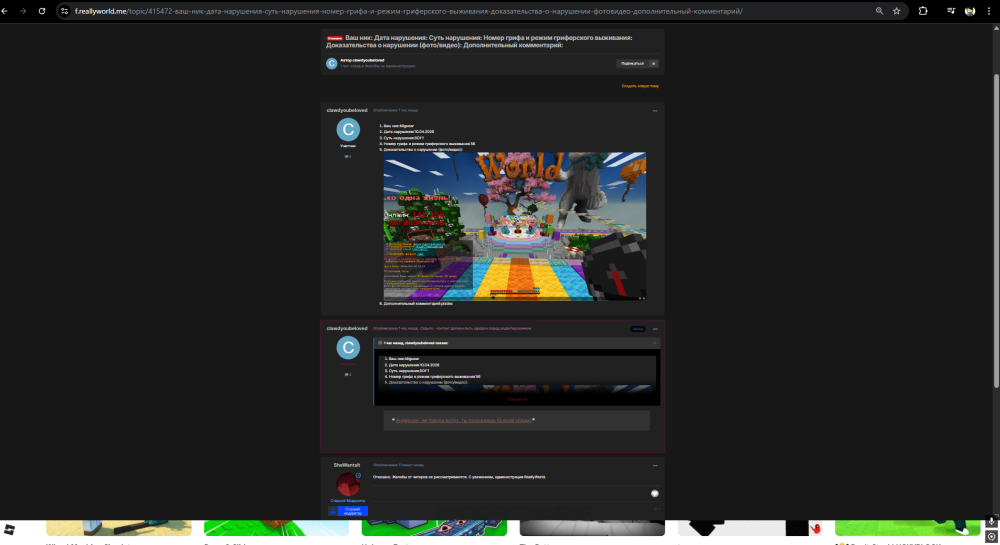Open author name clawdyoubeloved in topic header

[367, 61]
